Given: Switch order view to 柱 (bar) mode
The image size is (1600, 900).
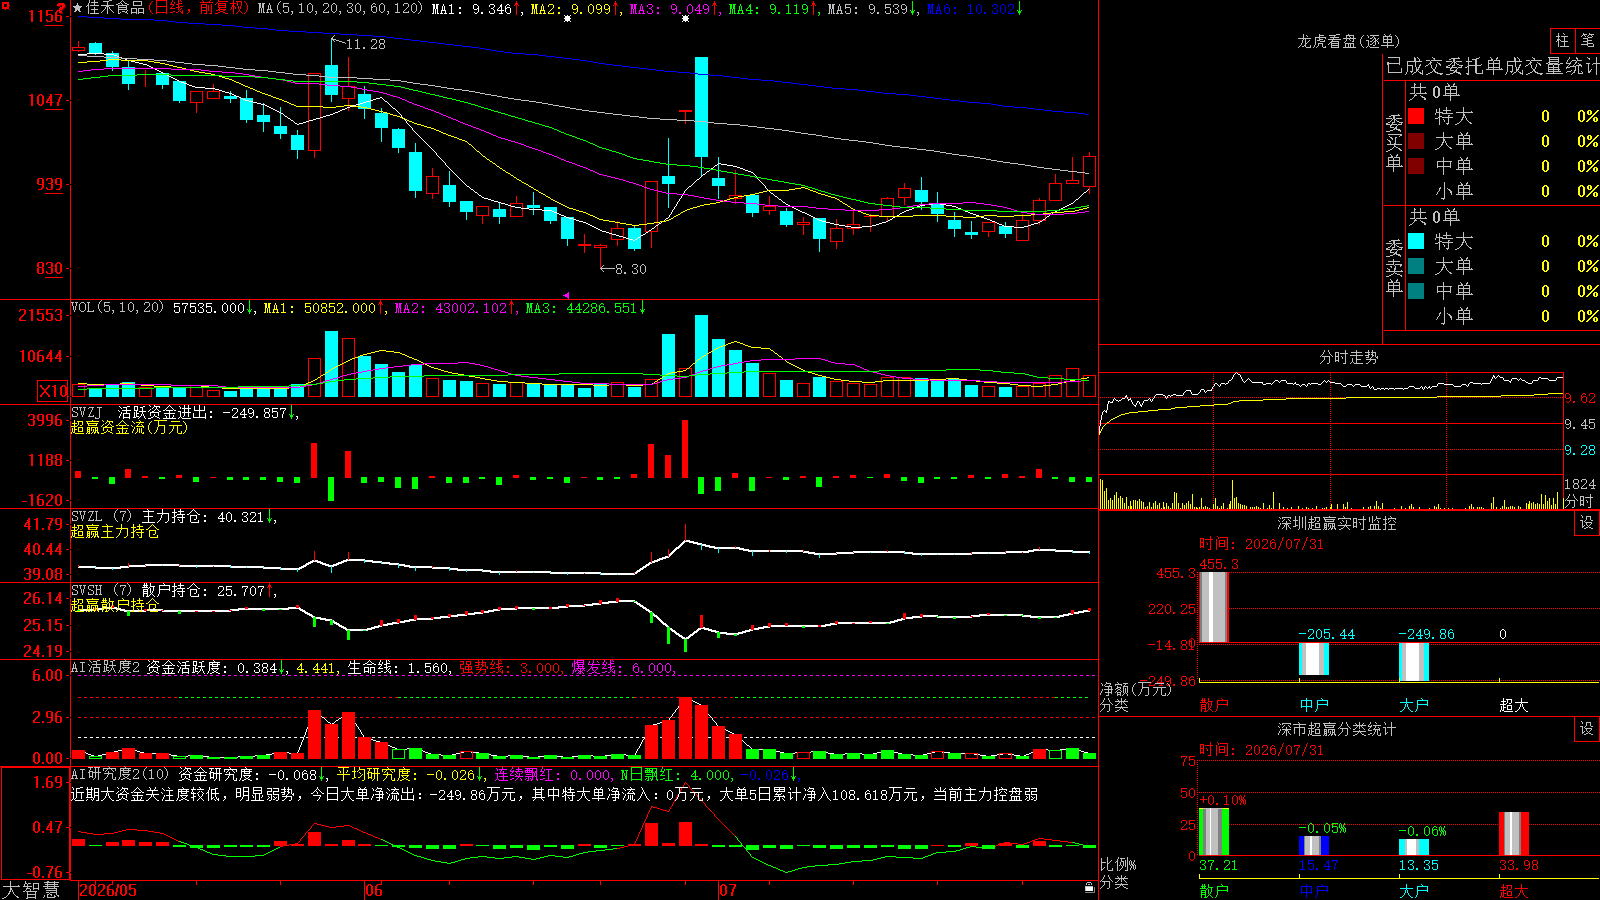Looking at the screenshot, I should click(x=1562, y=40).
